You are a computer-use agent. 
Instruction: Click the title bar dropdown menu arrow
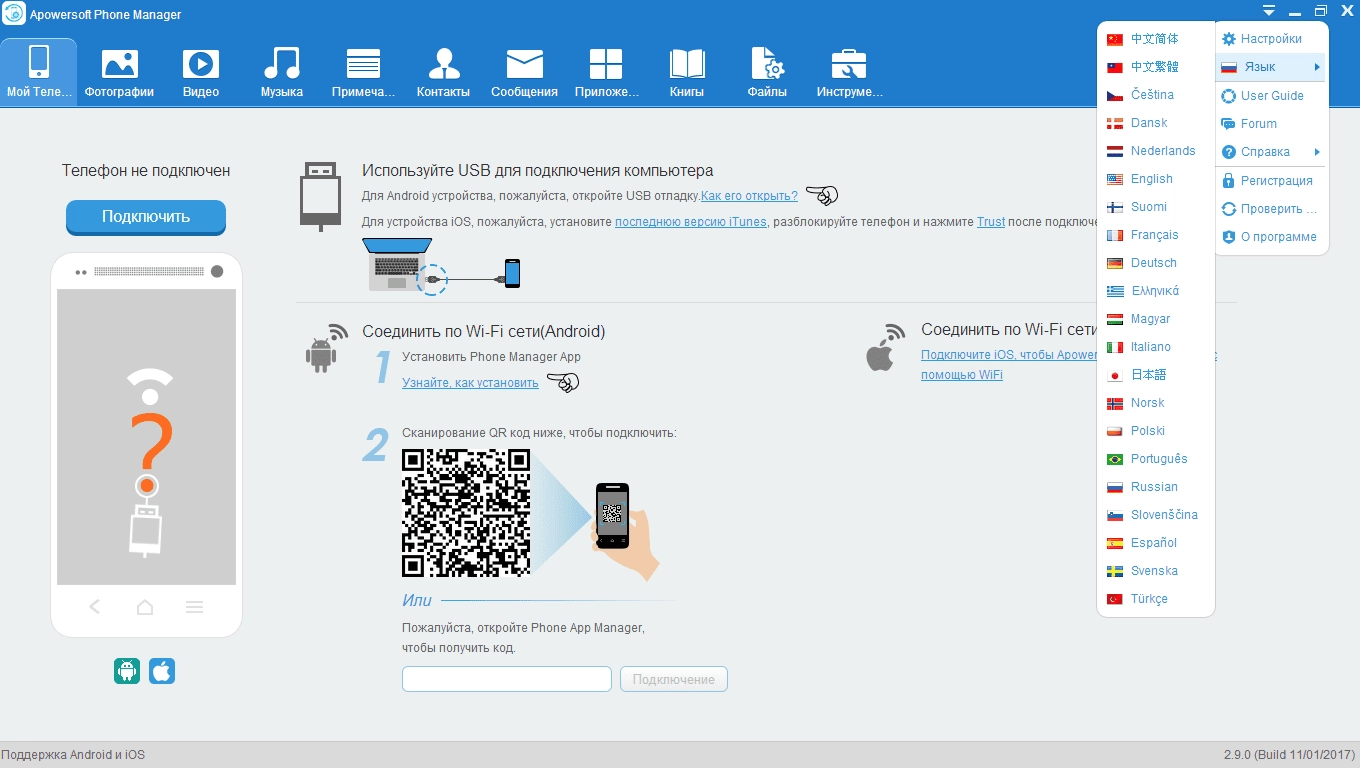point(1269,11)
